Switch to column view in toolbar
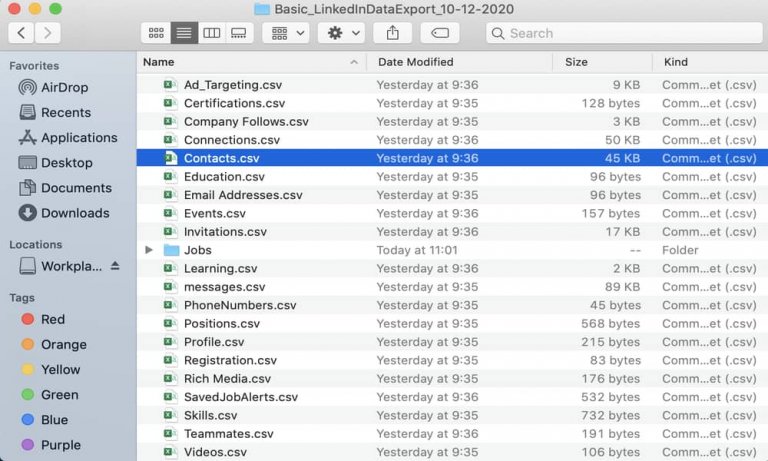The width and height of the screenshot is (768, 461). pos(211,33)
